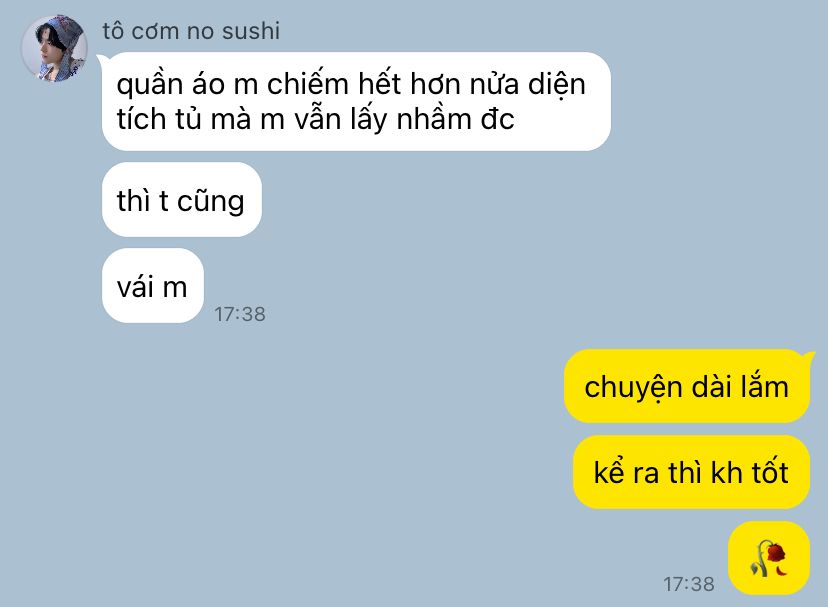828x607 pixels.
Task: Select the message starting "quần áo m chiếm"
Action: point(356,101)
